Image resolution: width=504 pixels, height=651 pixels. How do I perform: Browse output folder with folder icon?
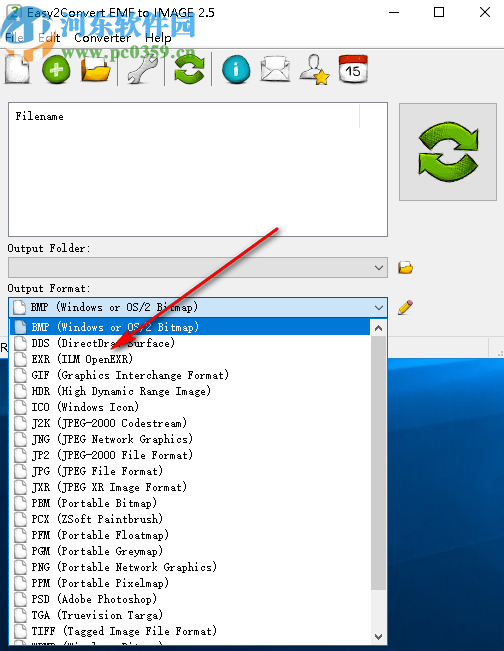(x=405, y=267)
